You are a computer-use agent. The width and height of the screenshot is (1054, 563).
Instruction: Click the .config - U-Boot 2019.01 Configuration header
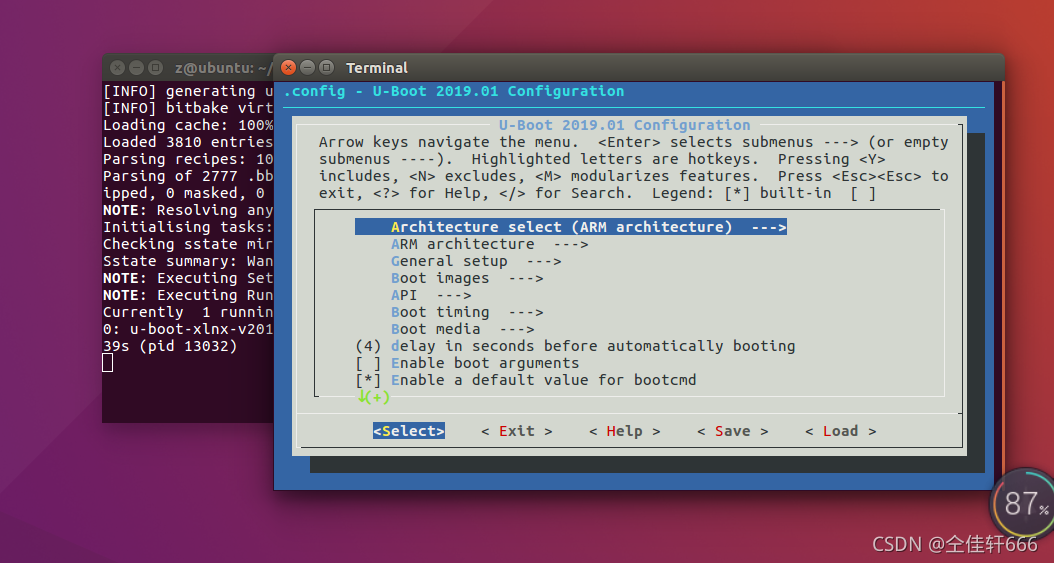(454, 91)
